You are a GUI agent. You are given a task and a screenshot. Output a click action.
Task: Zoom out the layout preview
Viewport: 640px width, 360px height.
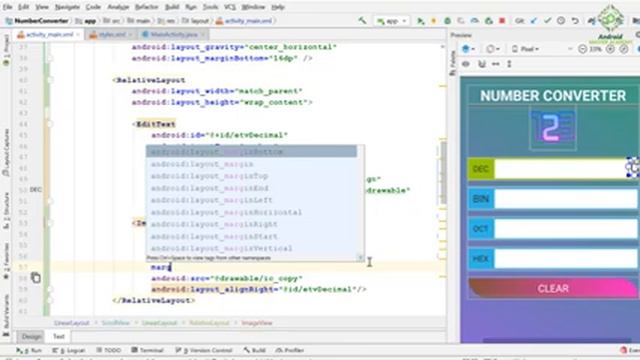582,49
